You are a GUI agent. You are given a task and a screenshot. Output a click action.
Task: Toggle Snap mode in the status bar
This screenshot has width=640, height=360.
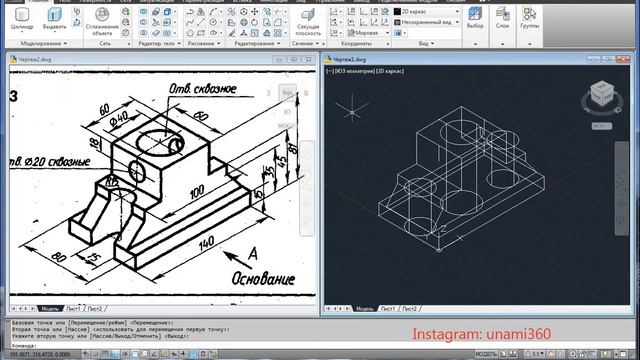96,354
